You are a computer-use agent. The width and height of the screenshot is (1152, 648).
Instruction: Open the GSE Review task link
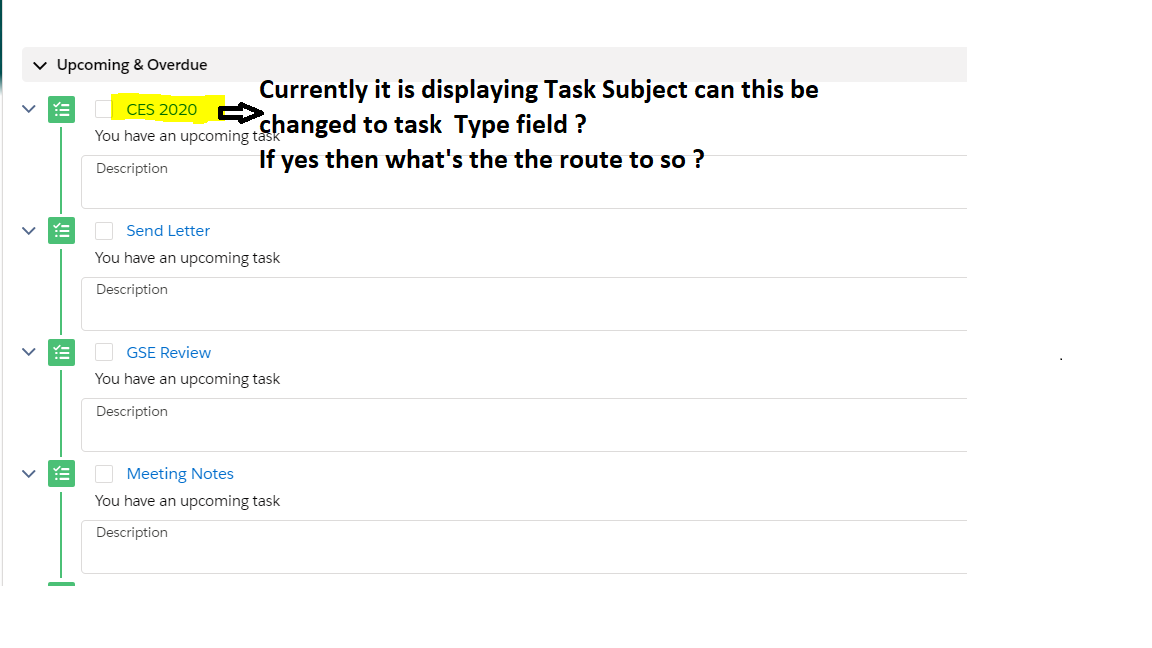(x=168, y=352)
